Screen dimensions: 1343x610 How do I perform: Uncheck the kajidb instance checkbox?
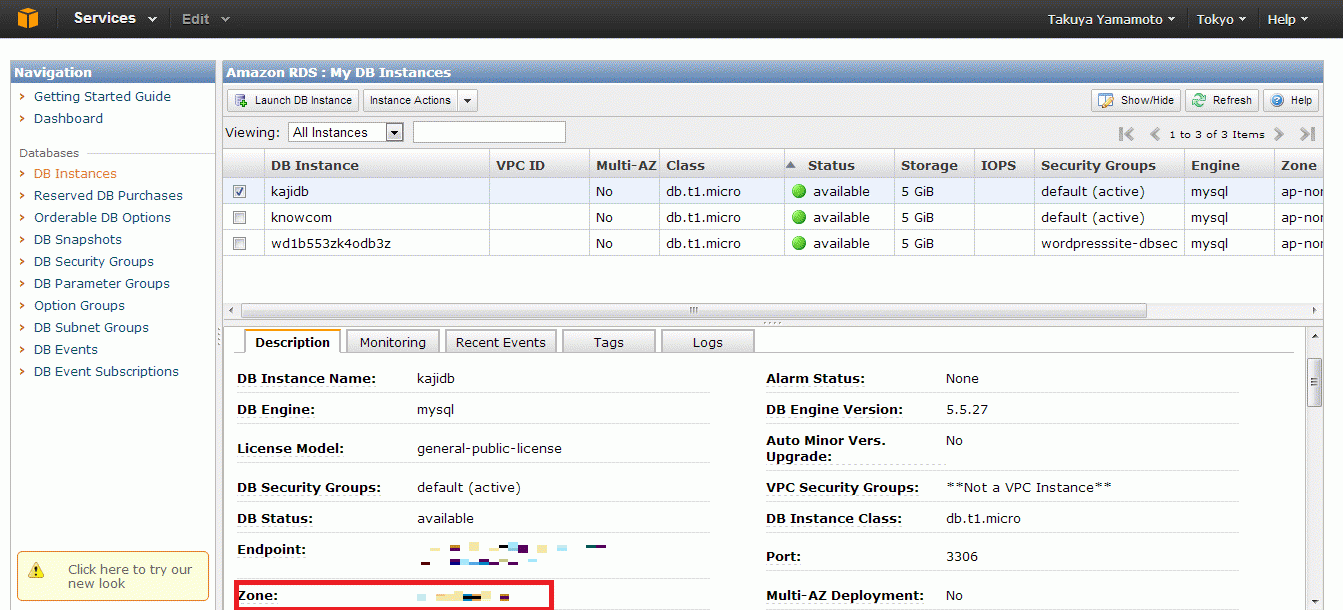(240, 191)
